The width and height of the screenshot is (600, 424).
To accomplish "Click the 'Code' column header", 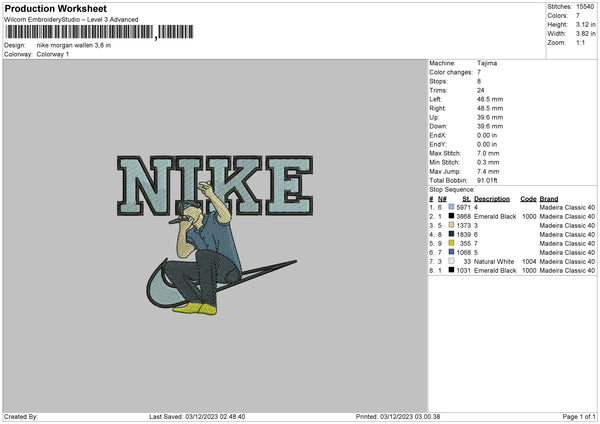I will (x=528, y=199).
